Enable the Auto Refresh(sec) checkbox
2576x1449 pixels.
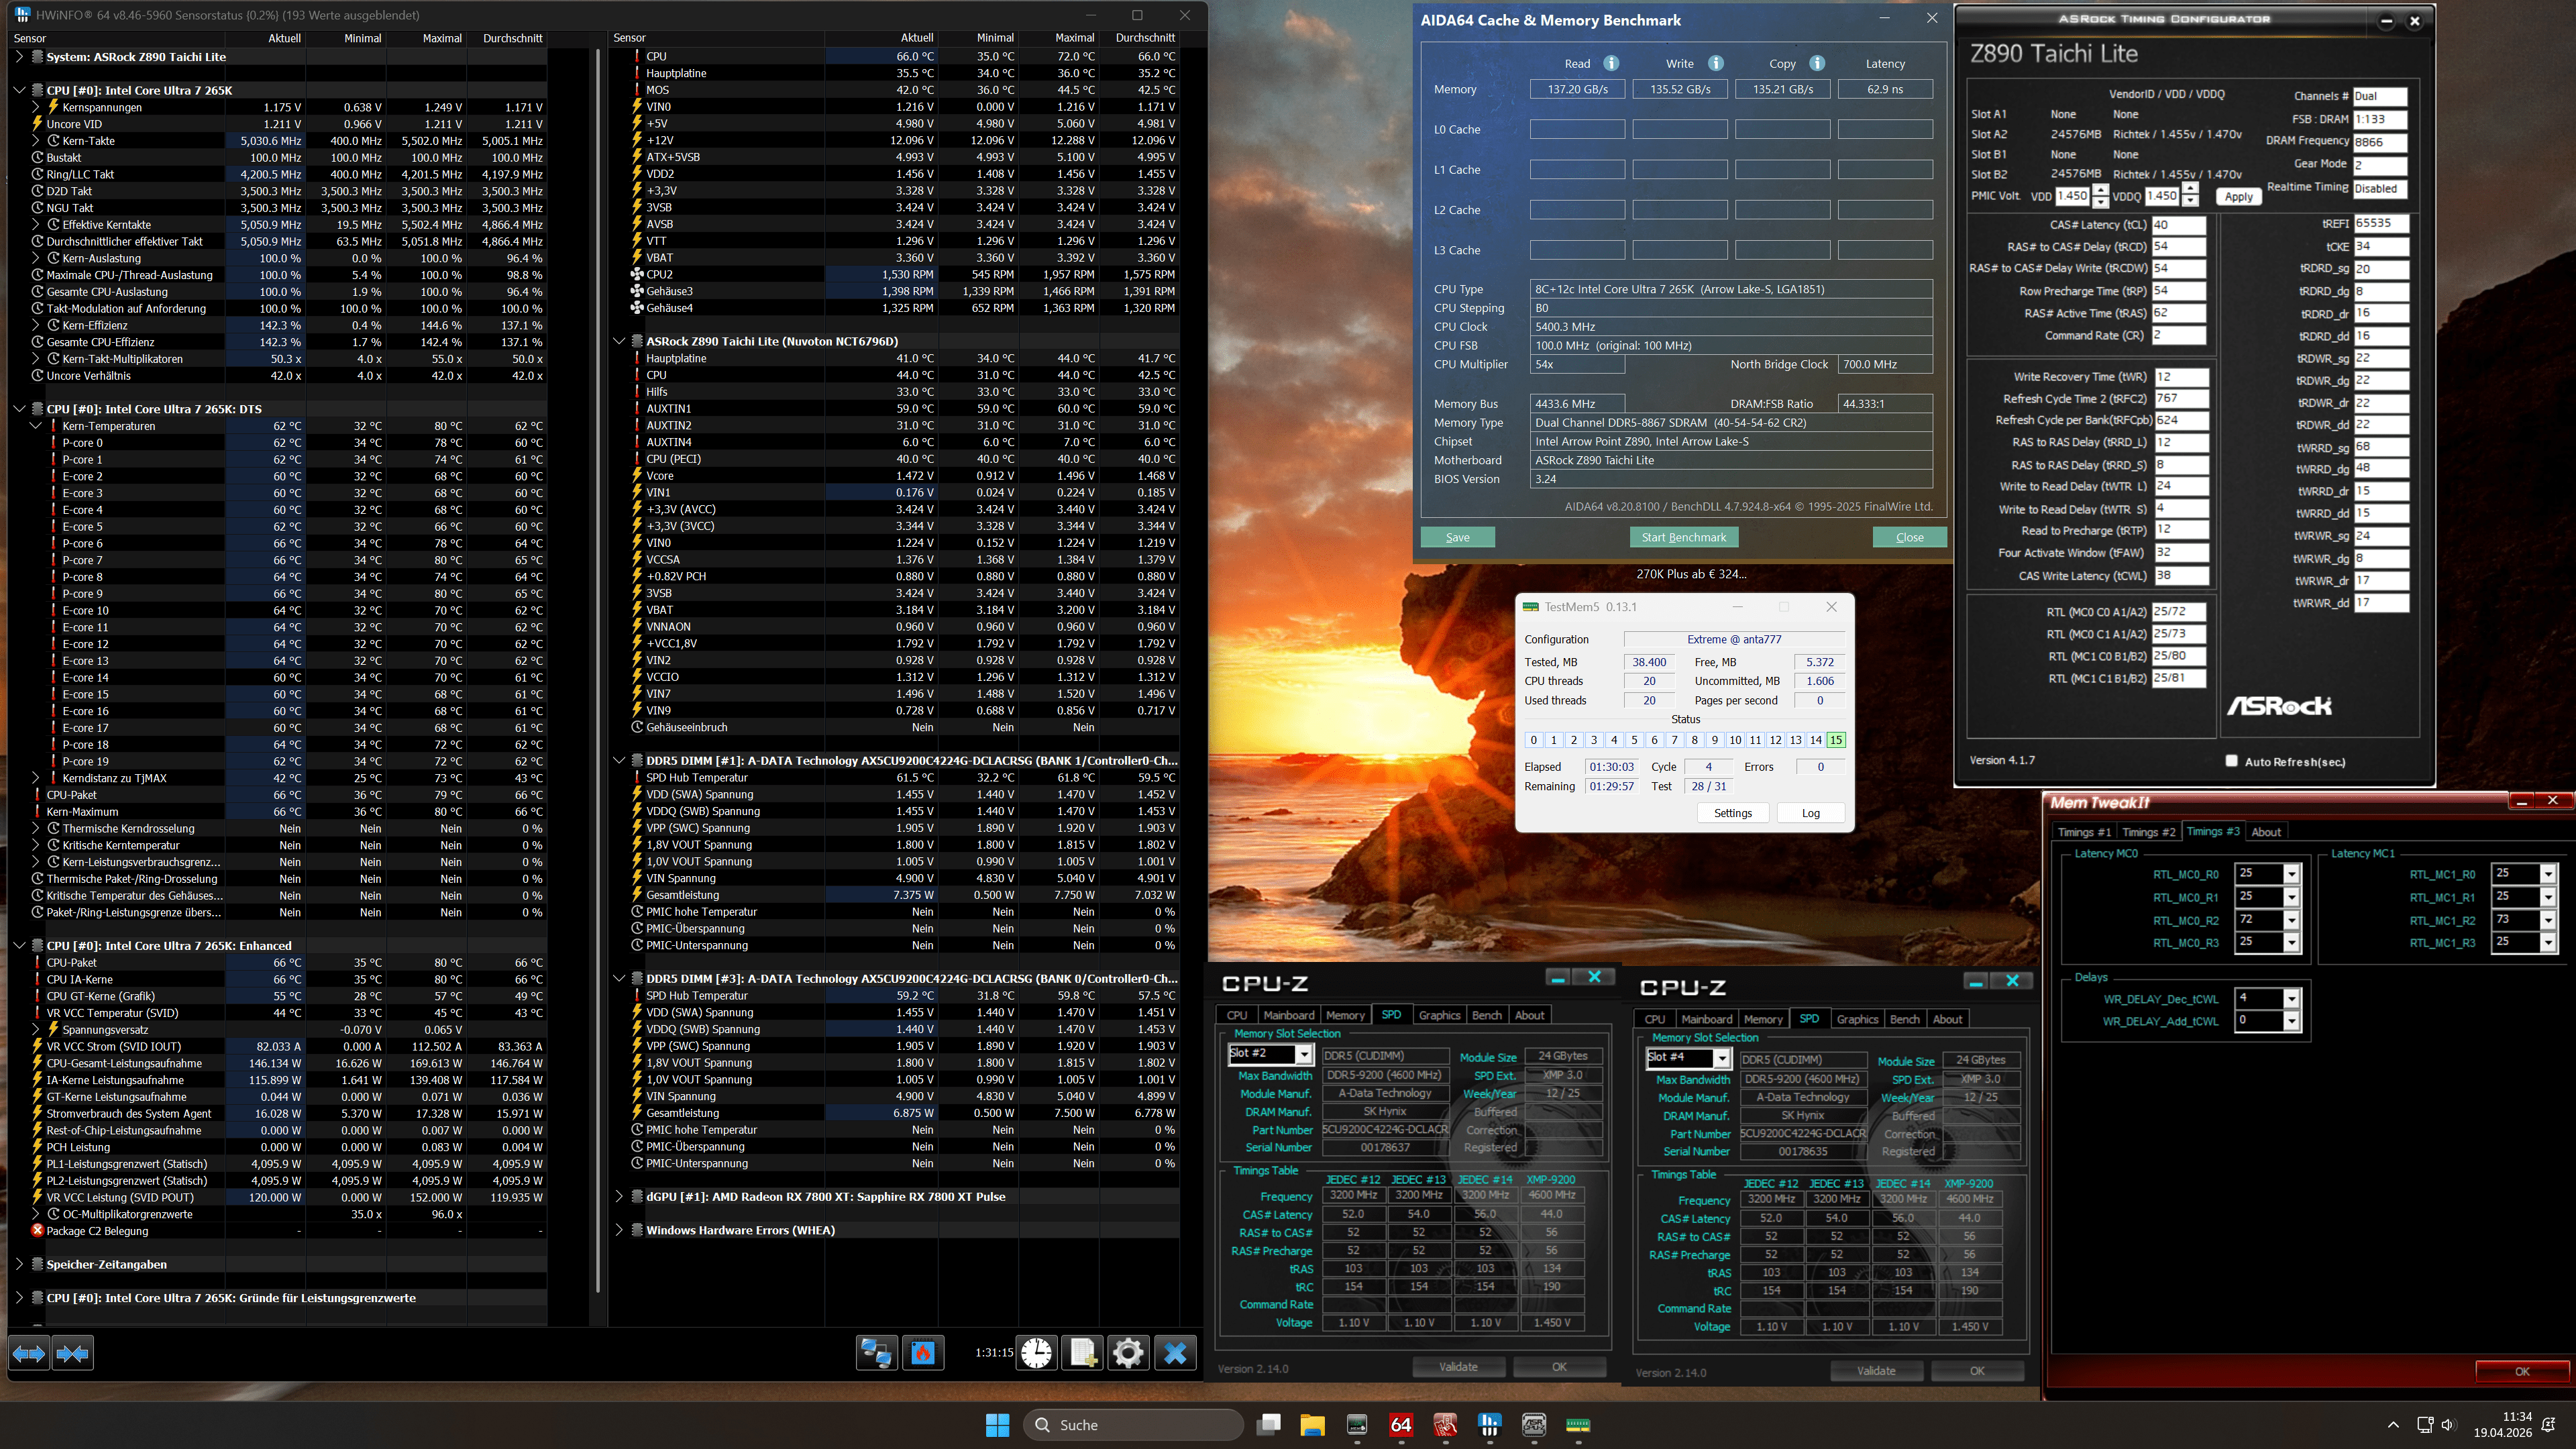click(x=2231, y=761)
